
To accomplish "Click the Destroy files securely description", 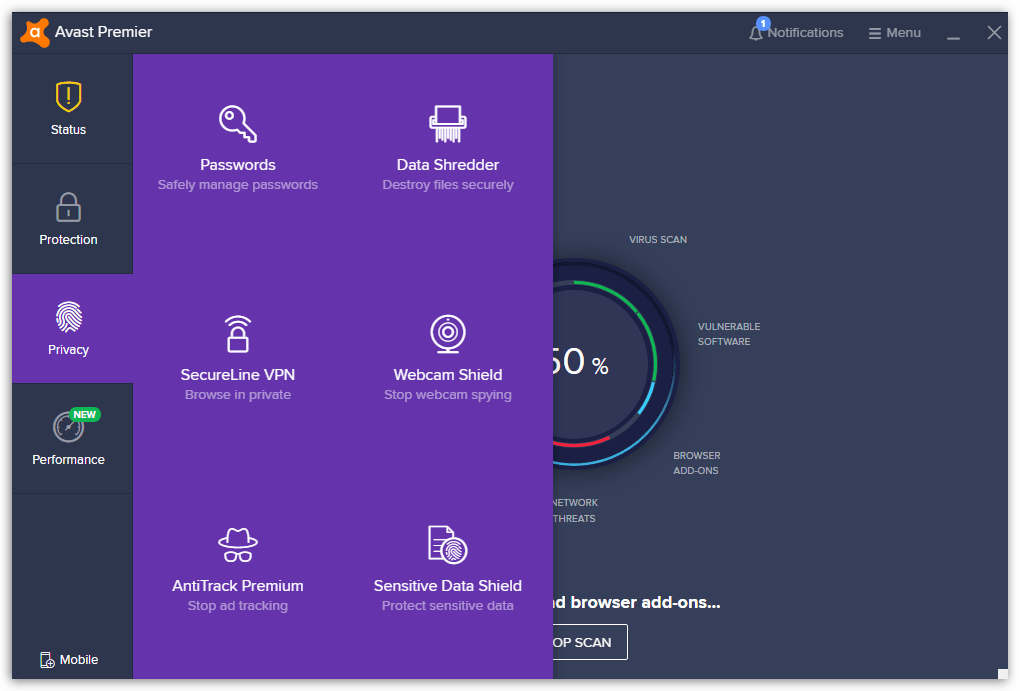I will click(x=447, y=185).
